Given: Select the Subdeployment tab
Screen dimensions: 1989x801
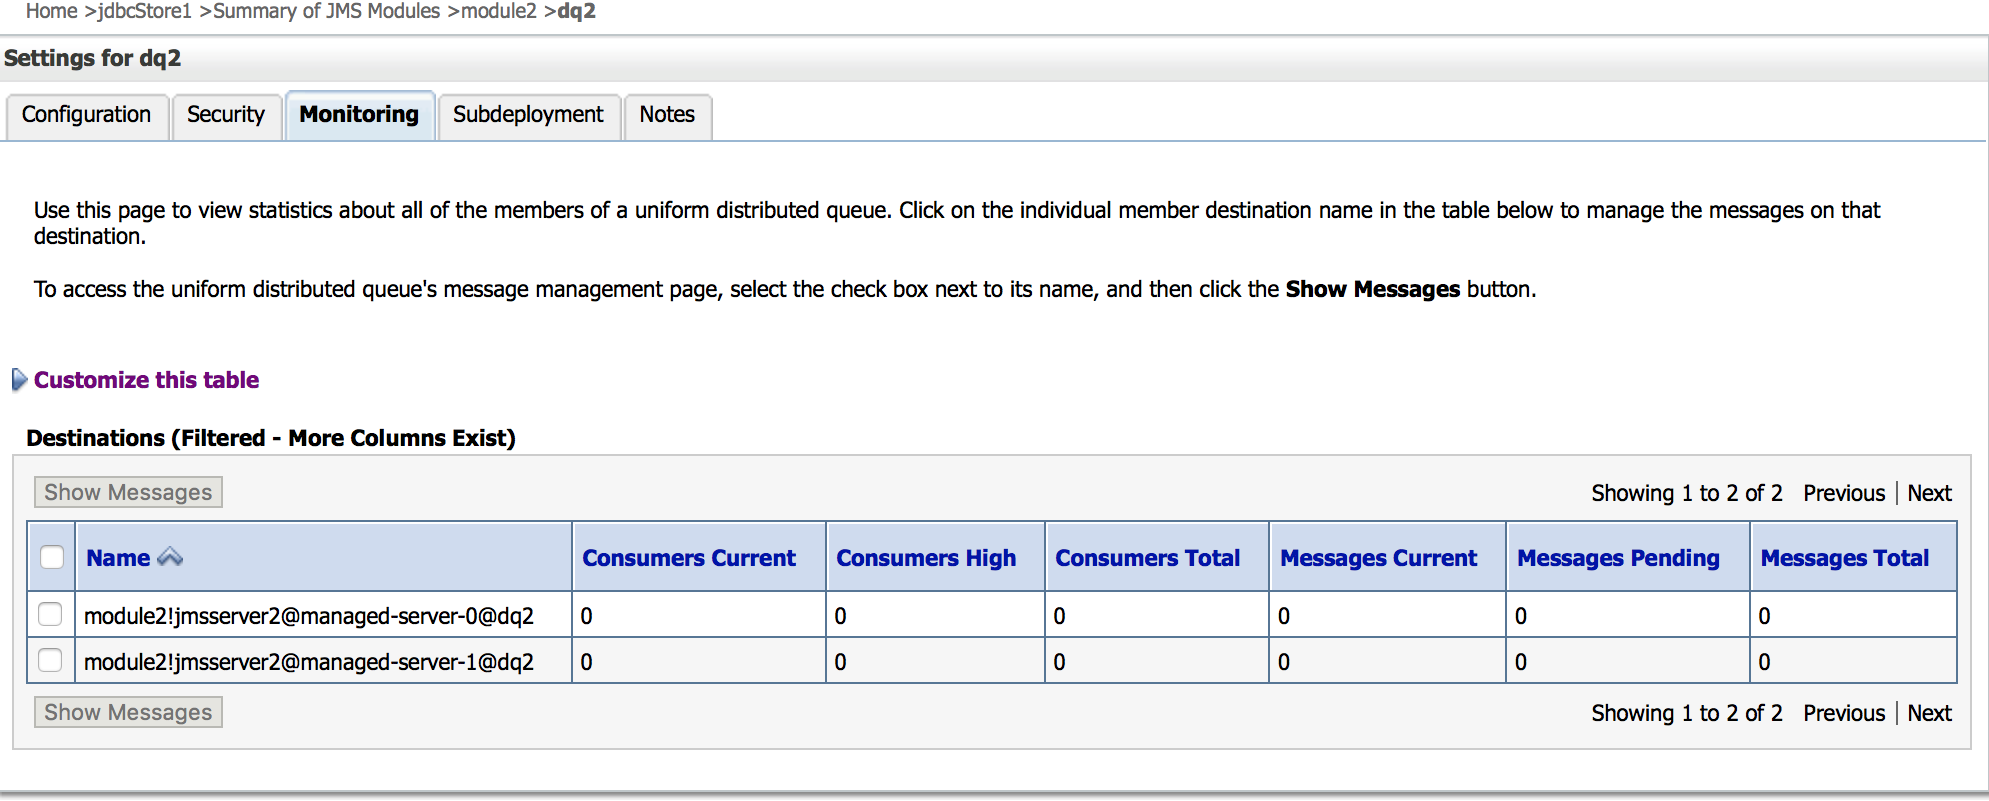Looking at the screenshot, I should (x=528, y=115).
